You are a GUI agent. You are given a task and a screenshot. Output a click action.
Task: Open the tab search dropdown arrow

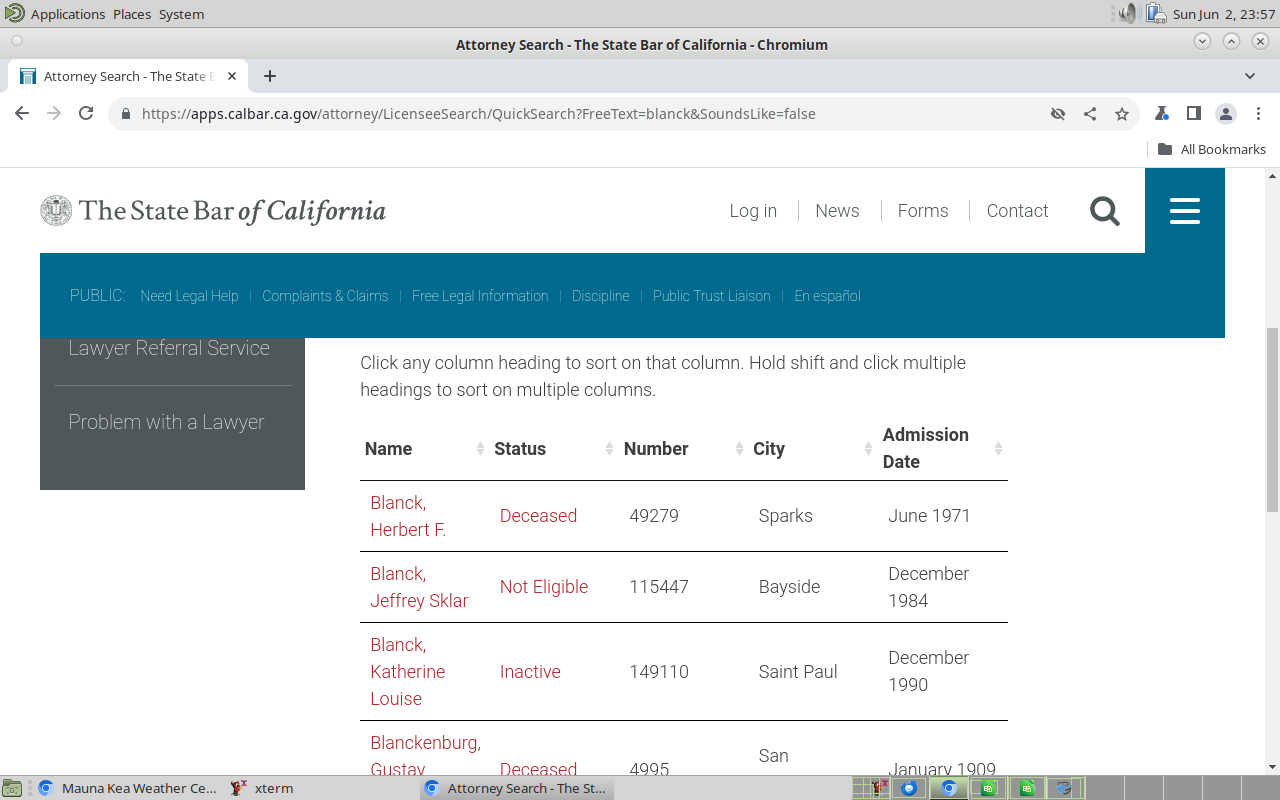coord(1250,76)
